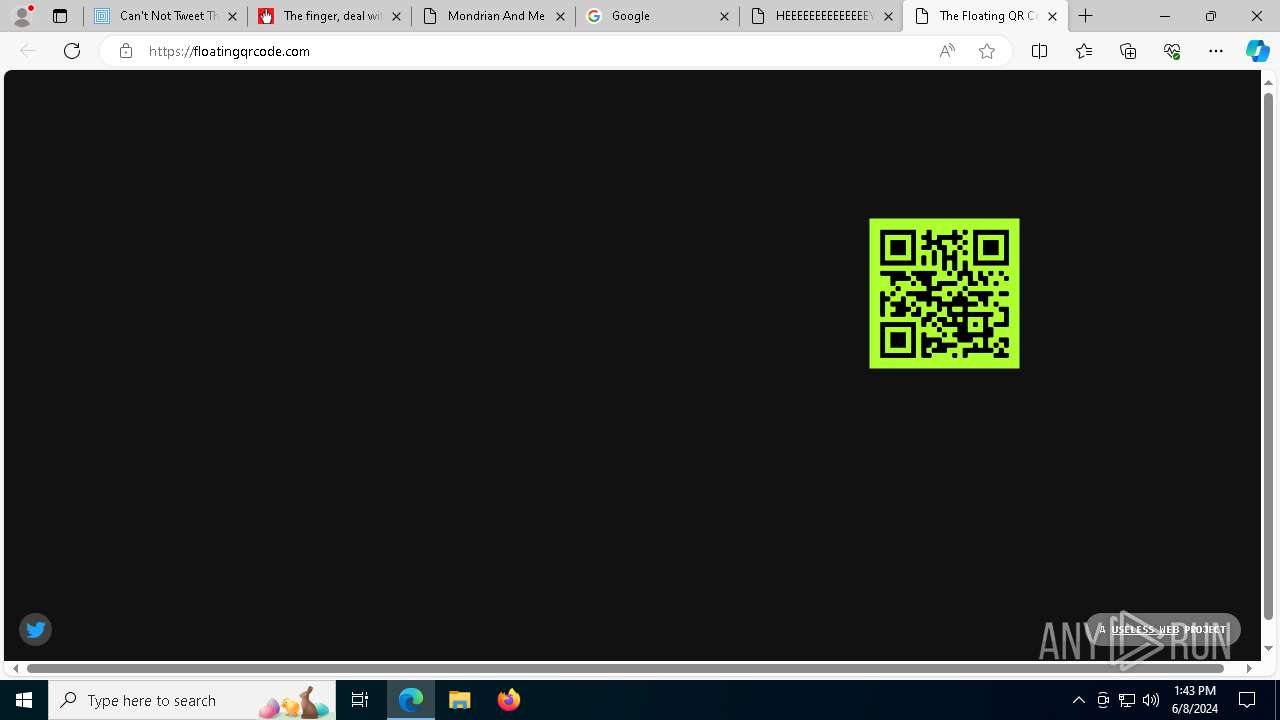Open a new browser tab

[1086, 16]
